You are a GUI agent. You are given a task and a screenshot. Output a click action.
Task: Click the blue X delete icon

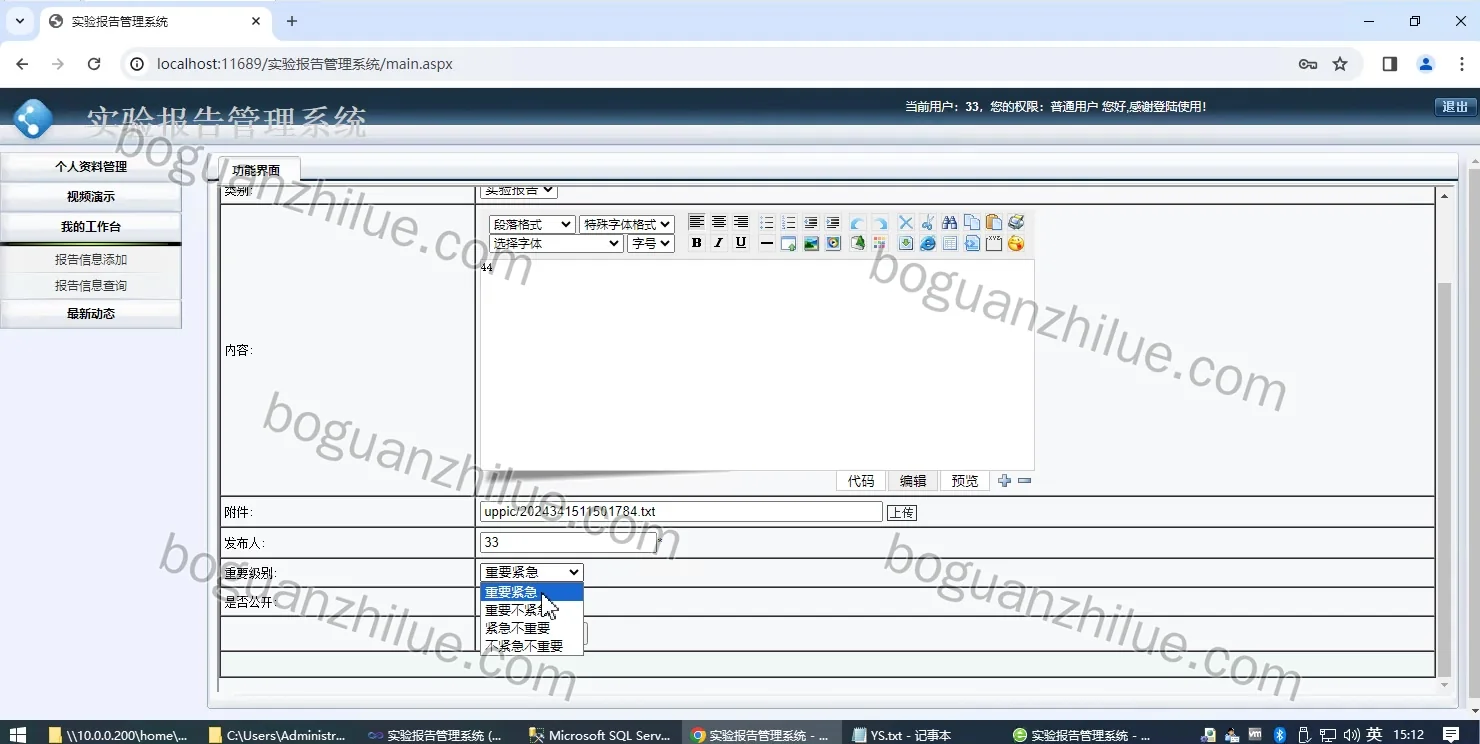pos(906,222)
